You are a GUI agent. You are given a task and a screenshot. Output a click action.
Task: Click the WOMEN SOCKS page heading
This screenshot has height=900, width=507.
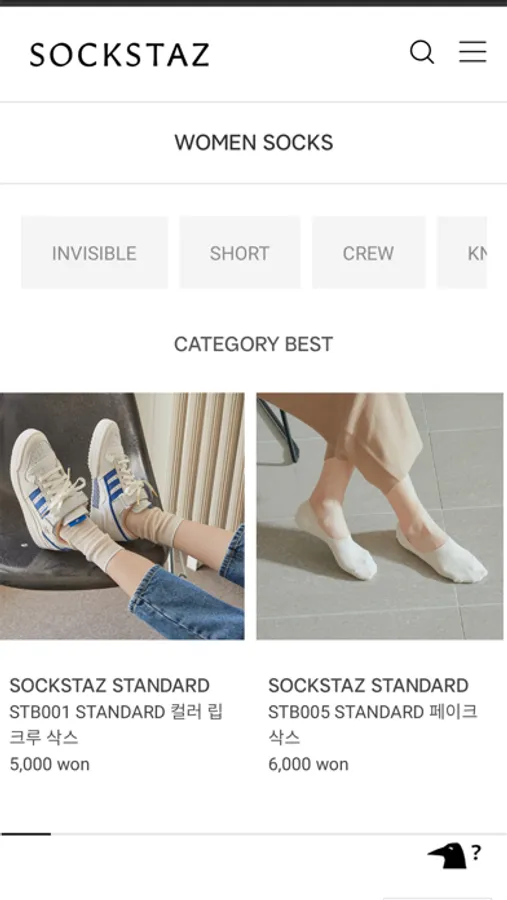click(254, 142)
